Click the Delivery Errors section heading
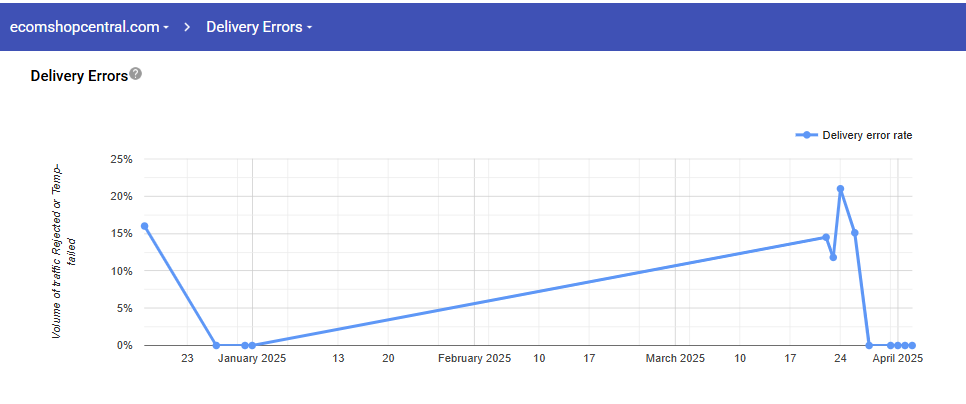 tap(79, 76)
